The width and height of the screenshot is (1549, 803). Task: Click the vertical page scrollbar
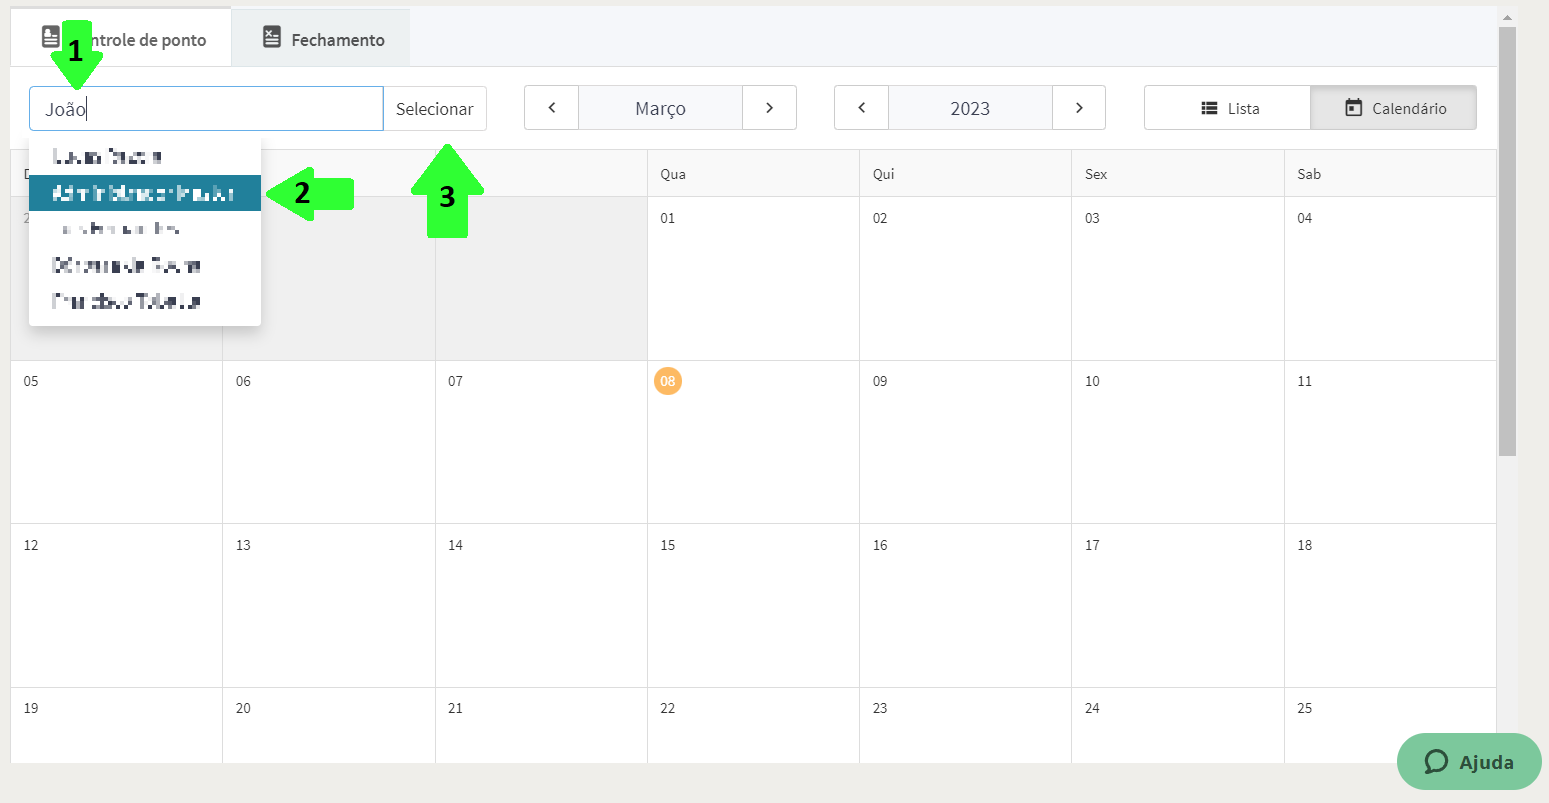click(1507, 240)
